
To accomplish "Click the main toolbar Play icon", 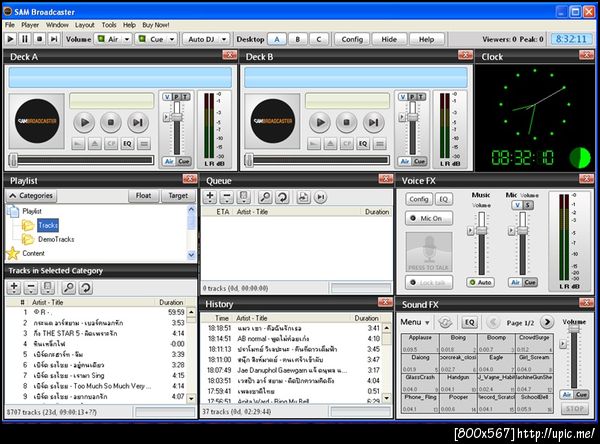I will pos(11,39).
